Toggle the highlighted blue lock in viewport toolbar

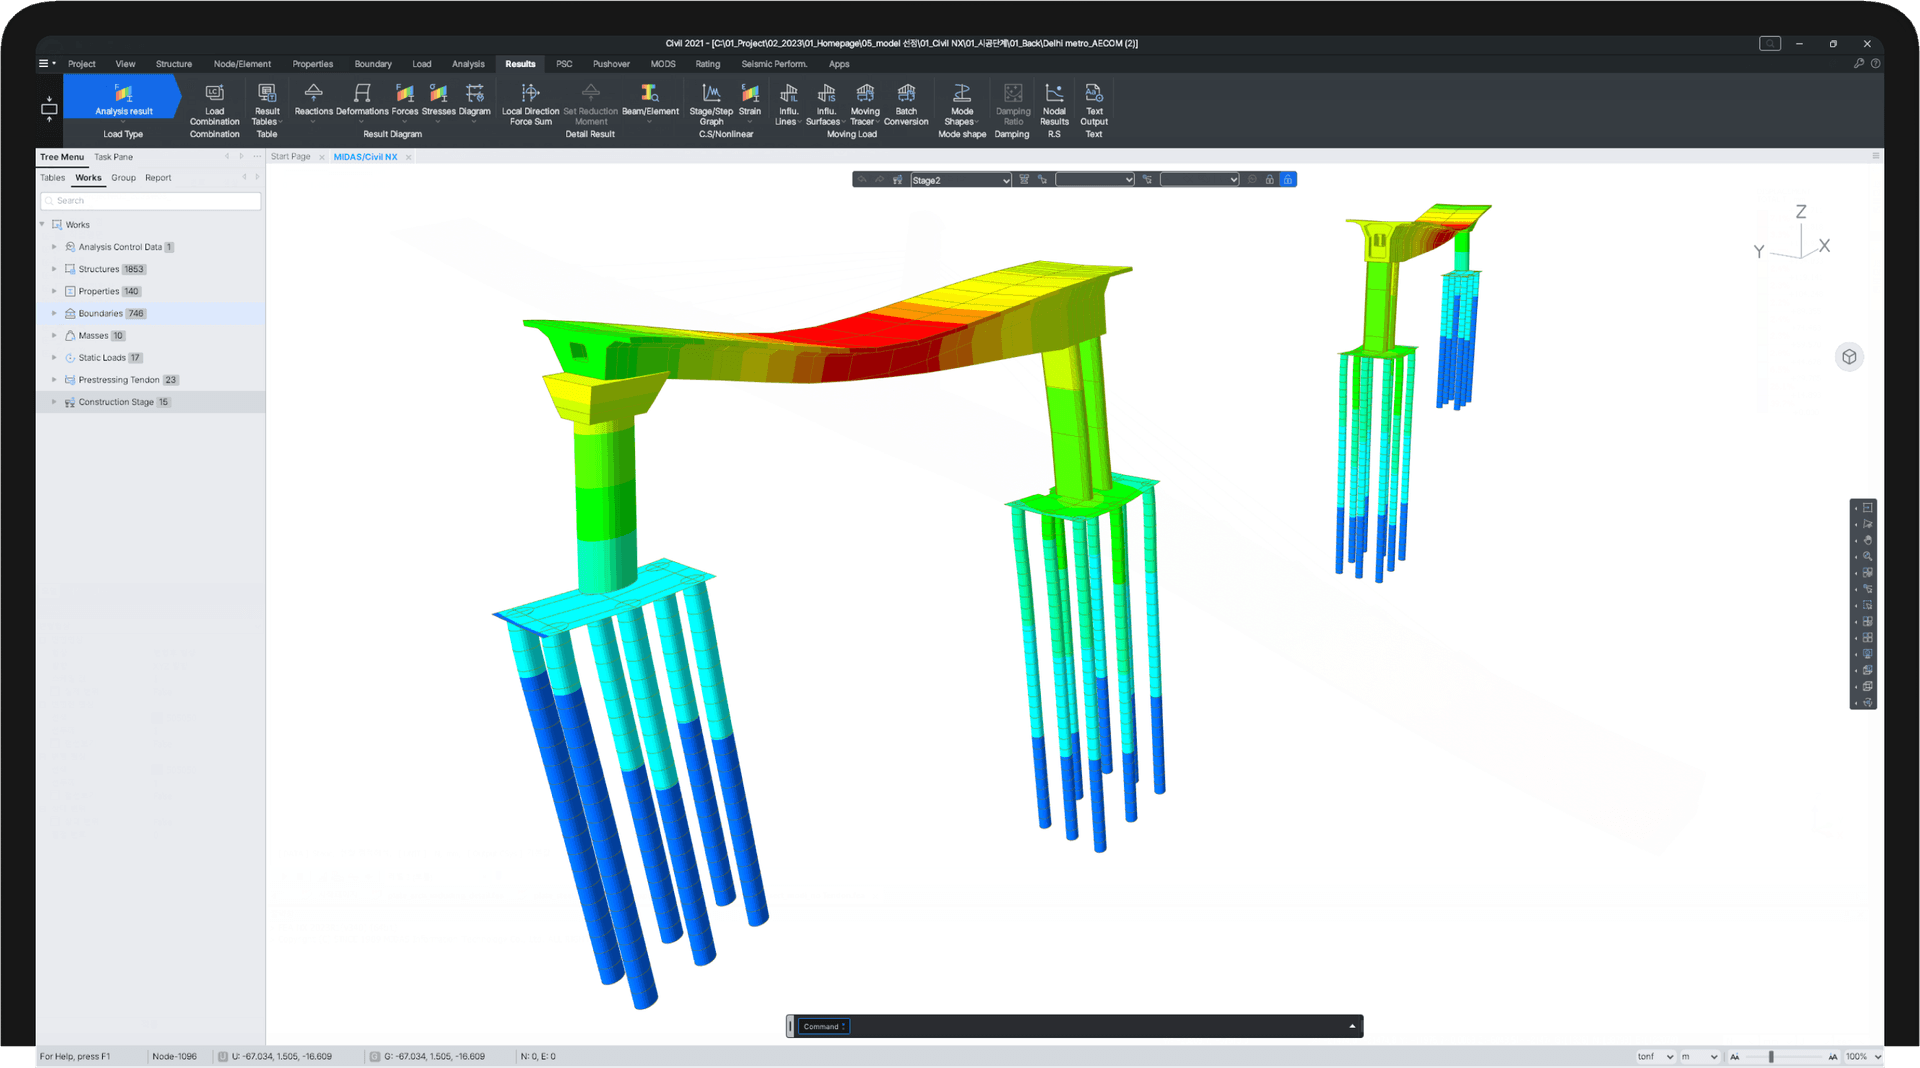[1288, 179]
